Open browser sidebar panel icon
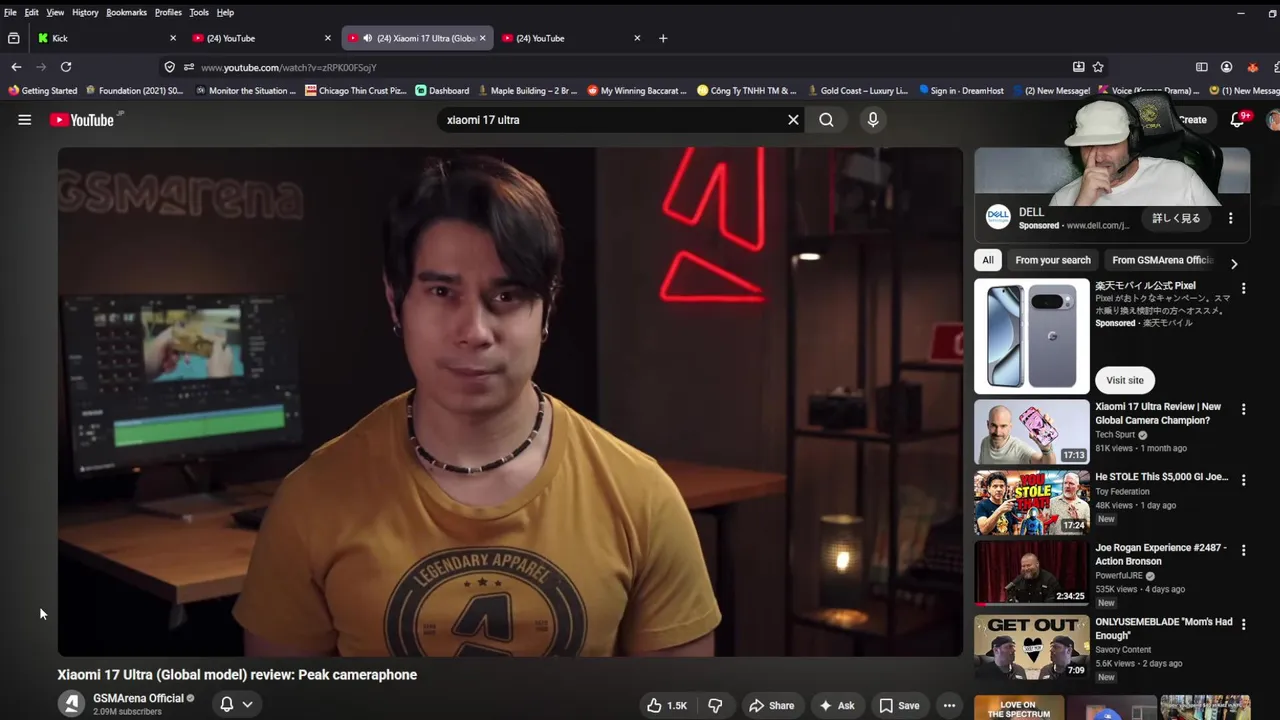This screenshot has width=1280, height=720. tap(1202, 67)
